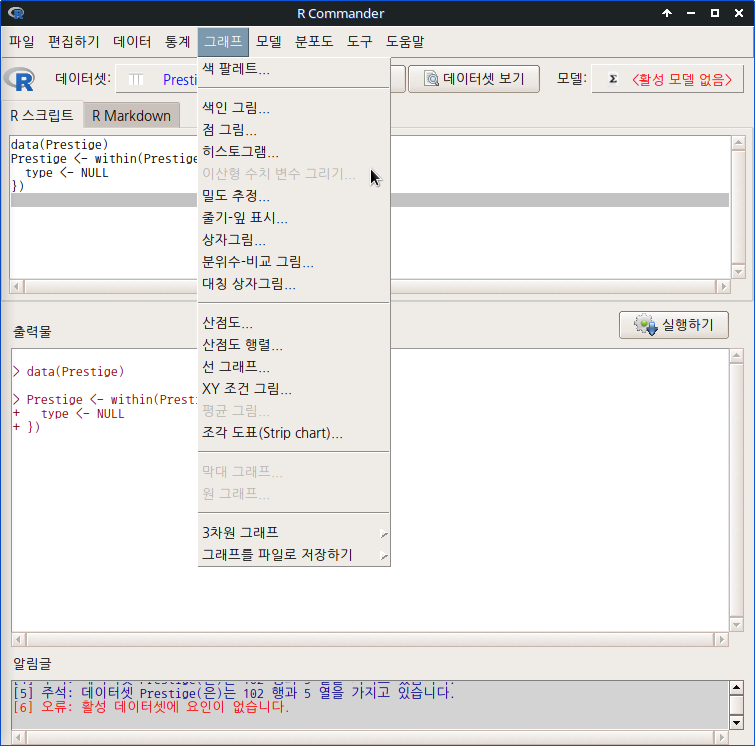The image size is (755, 746).
Task: Open the 도구 menu
Action: point(360,41)
